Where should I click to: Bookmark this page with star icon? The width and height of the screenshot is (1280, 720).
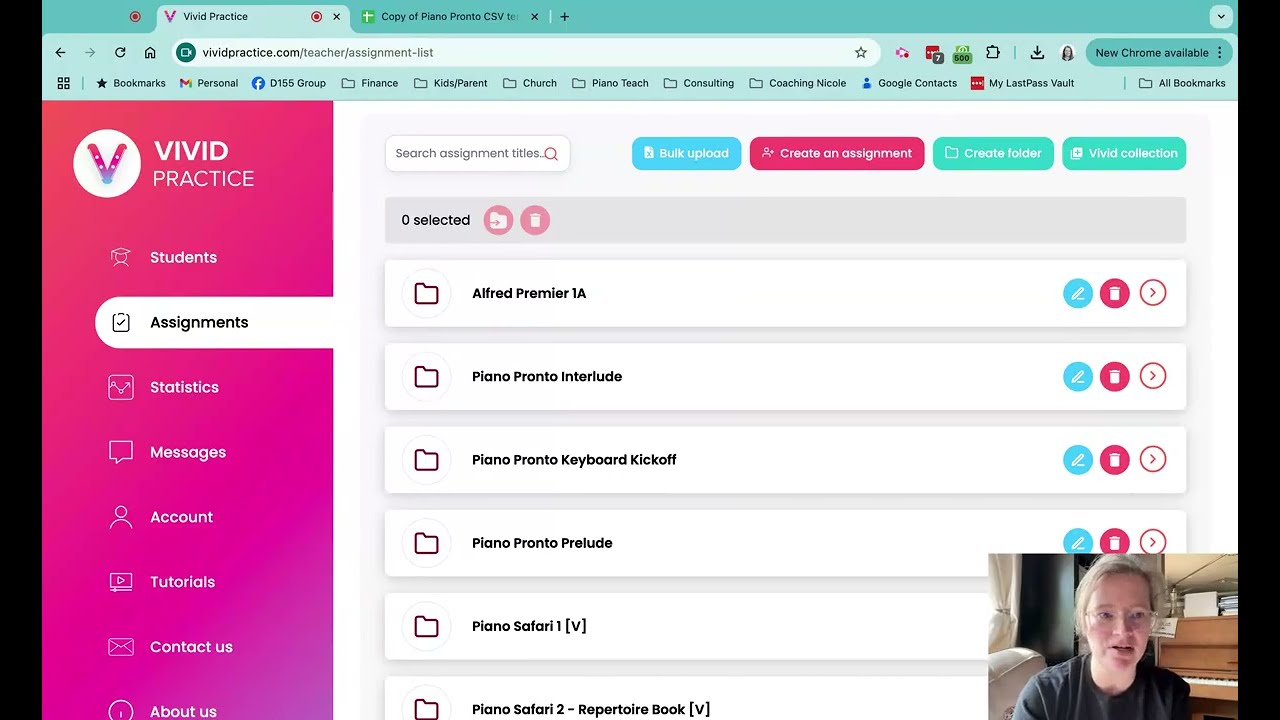click(861, 52)
